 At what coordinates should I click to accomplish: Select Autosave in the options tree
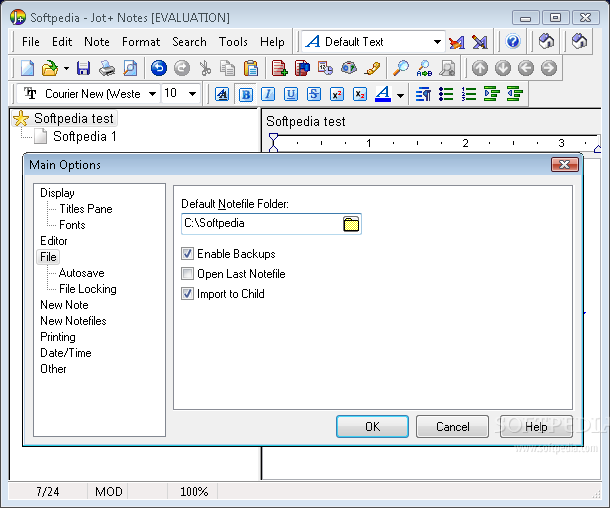82,273
